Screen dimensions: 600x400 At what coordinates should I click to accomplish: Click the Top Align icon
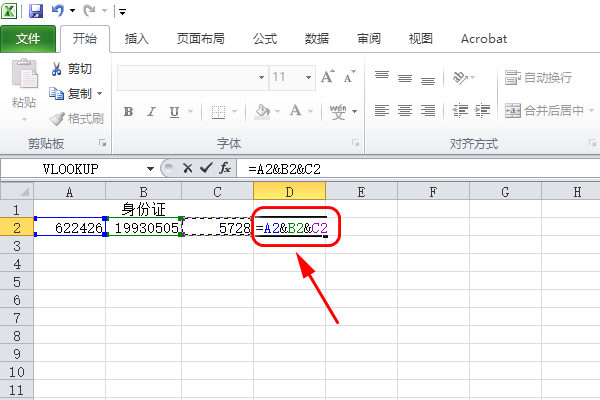pos(382,75)
